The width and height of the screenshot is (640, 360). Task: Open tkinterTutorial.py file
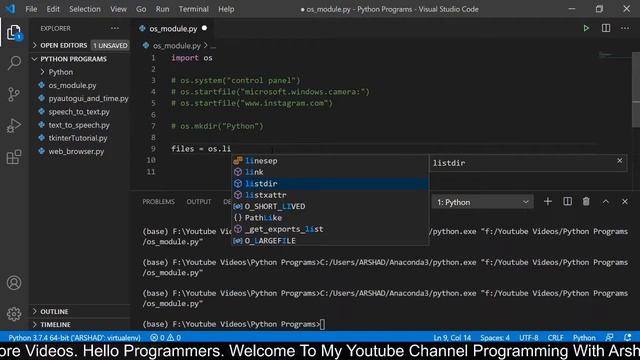[x=78, y=138]
